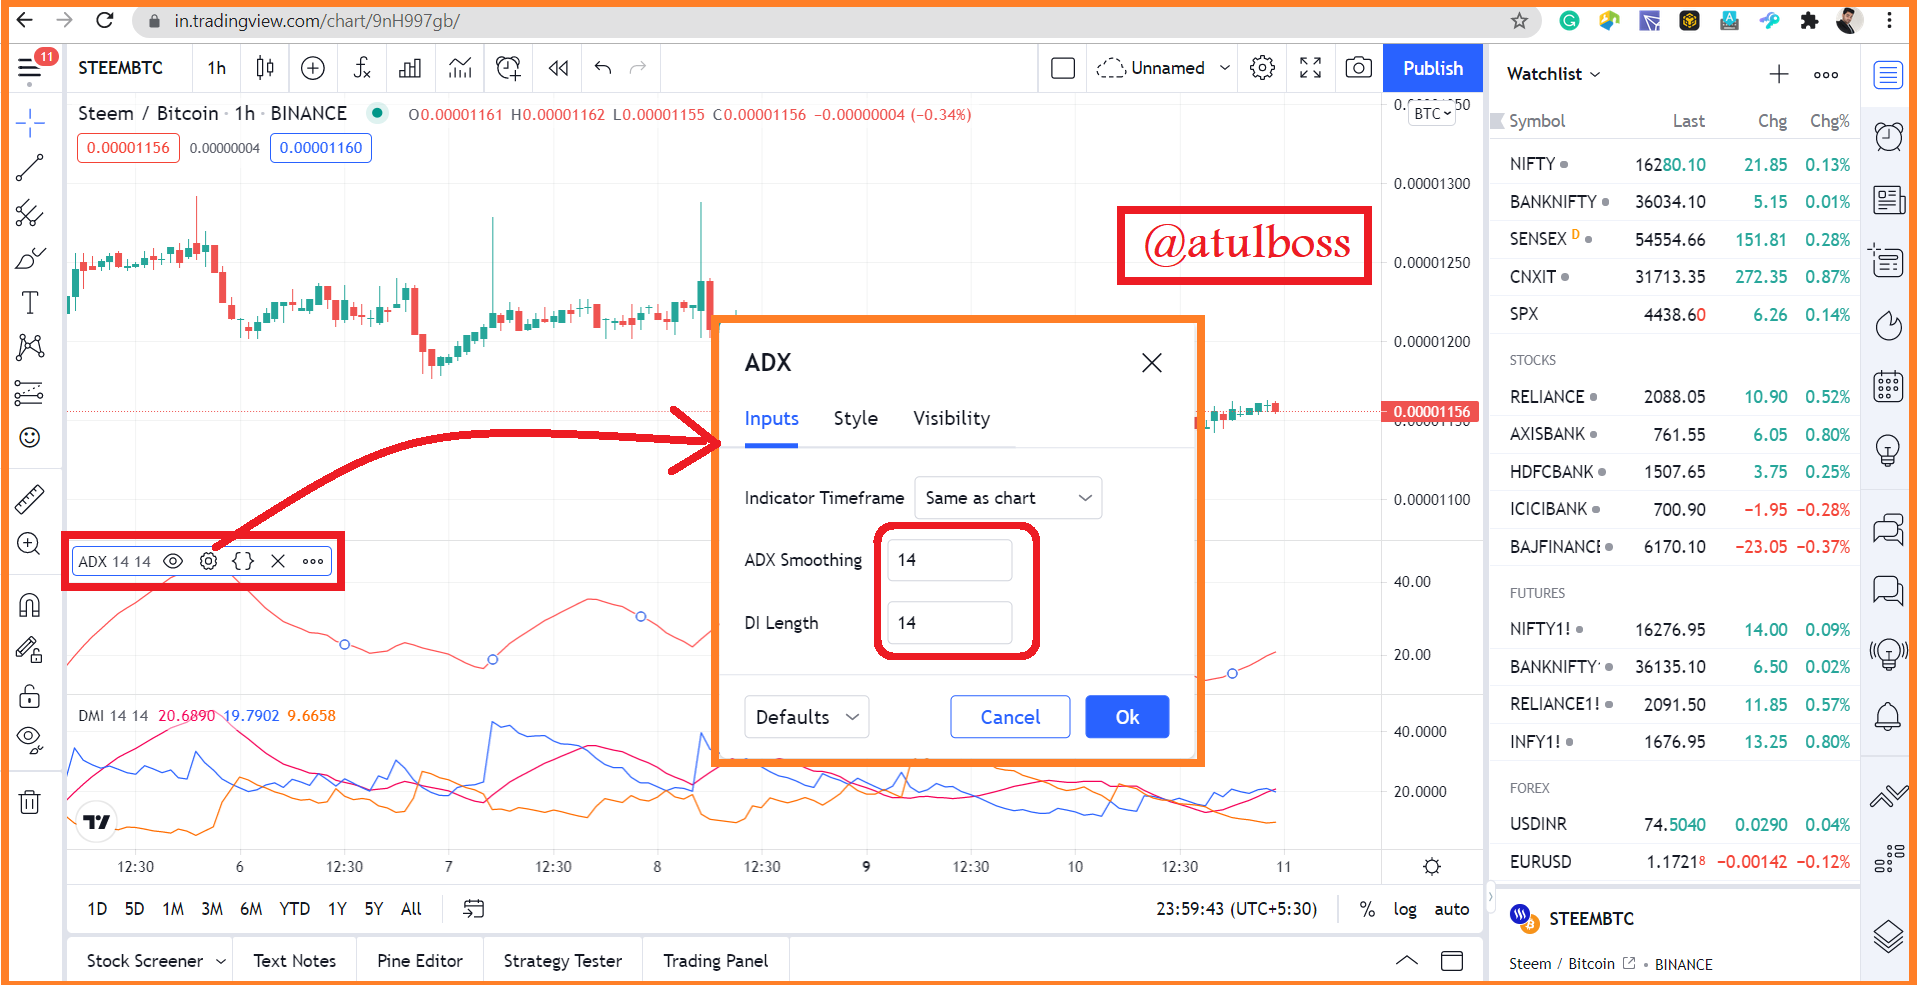The height and width of the screenshot is (985, 1917).
Task: Create an alert from top toolbar
Action: [508, 68]
